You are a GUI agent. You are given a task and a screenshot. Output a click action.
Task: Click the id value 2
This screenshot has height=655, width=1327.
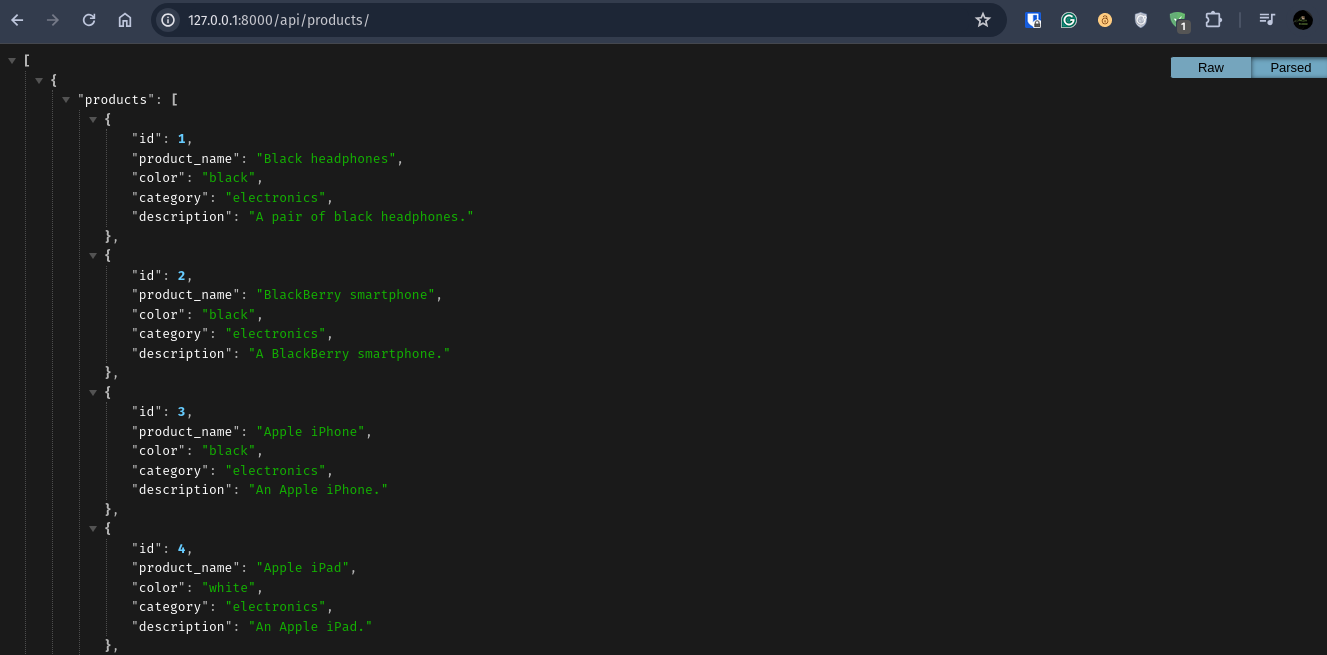click(182, 275)
